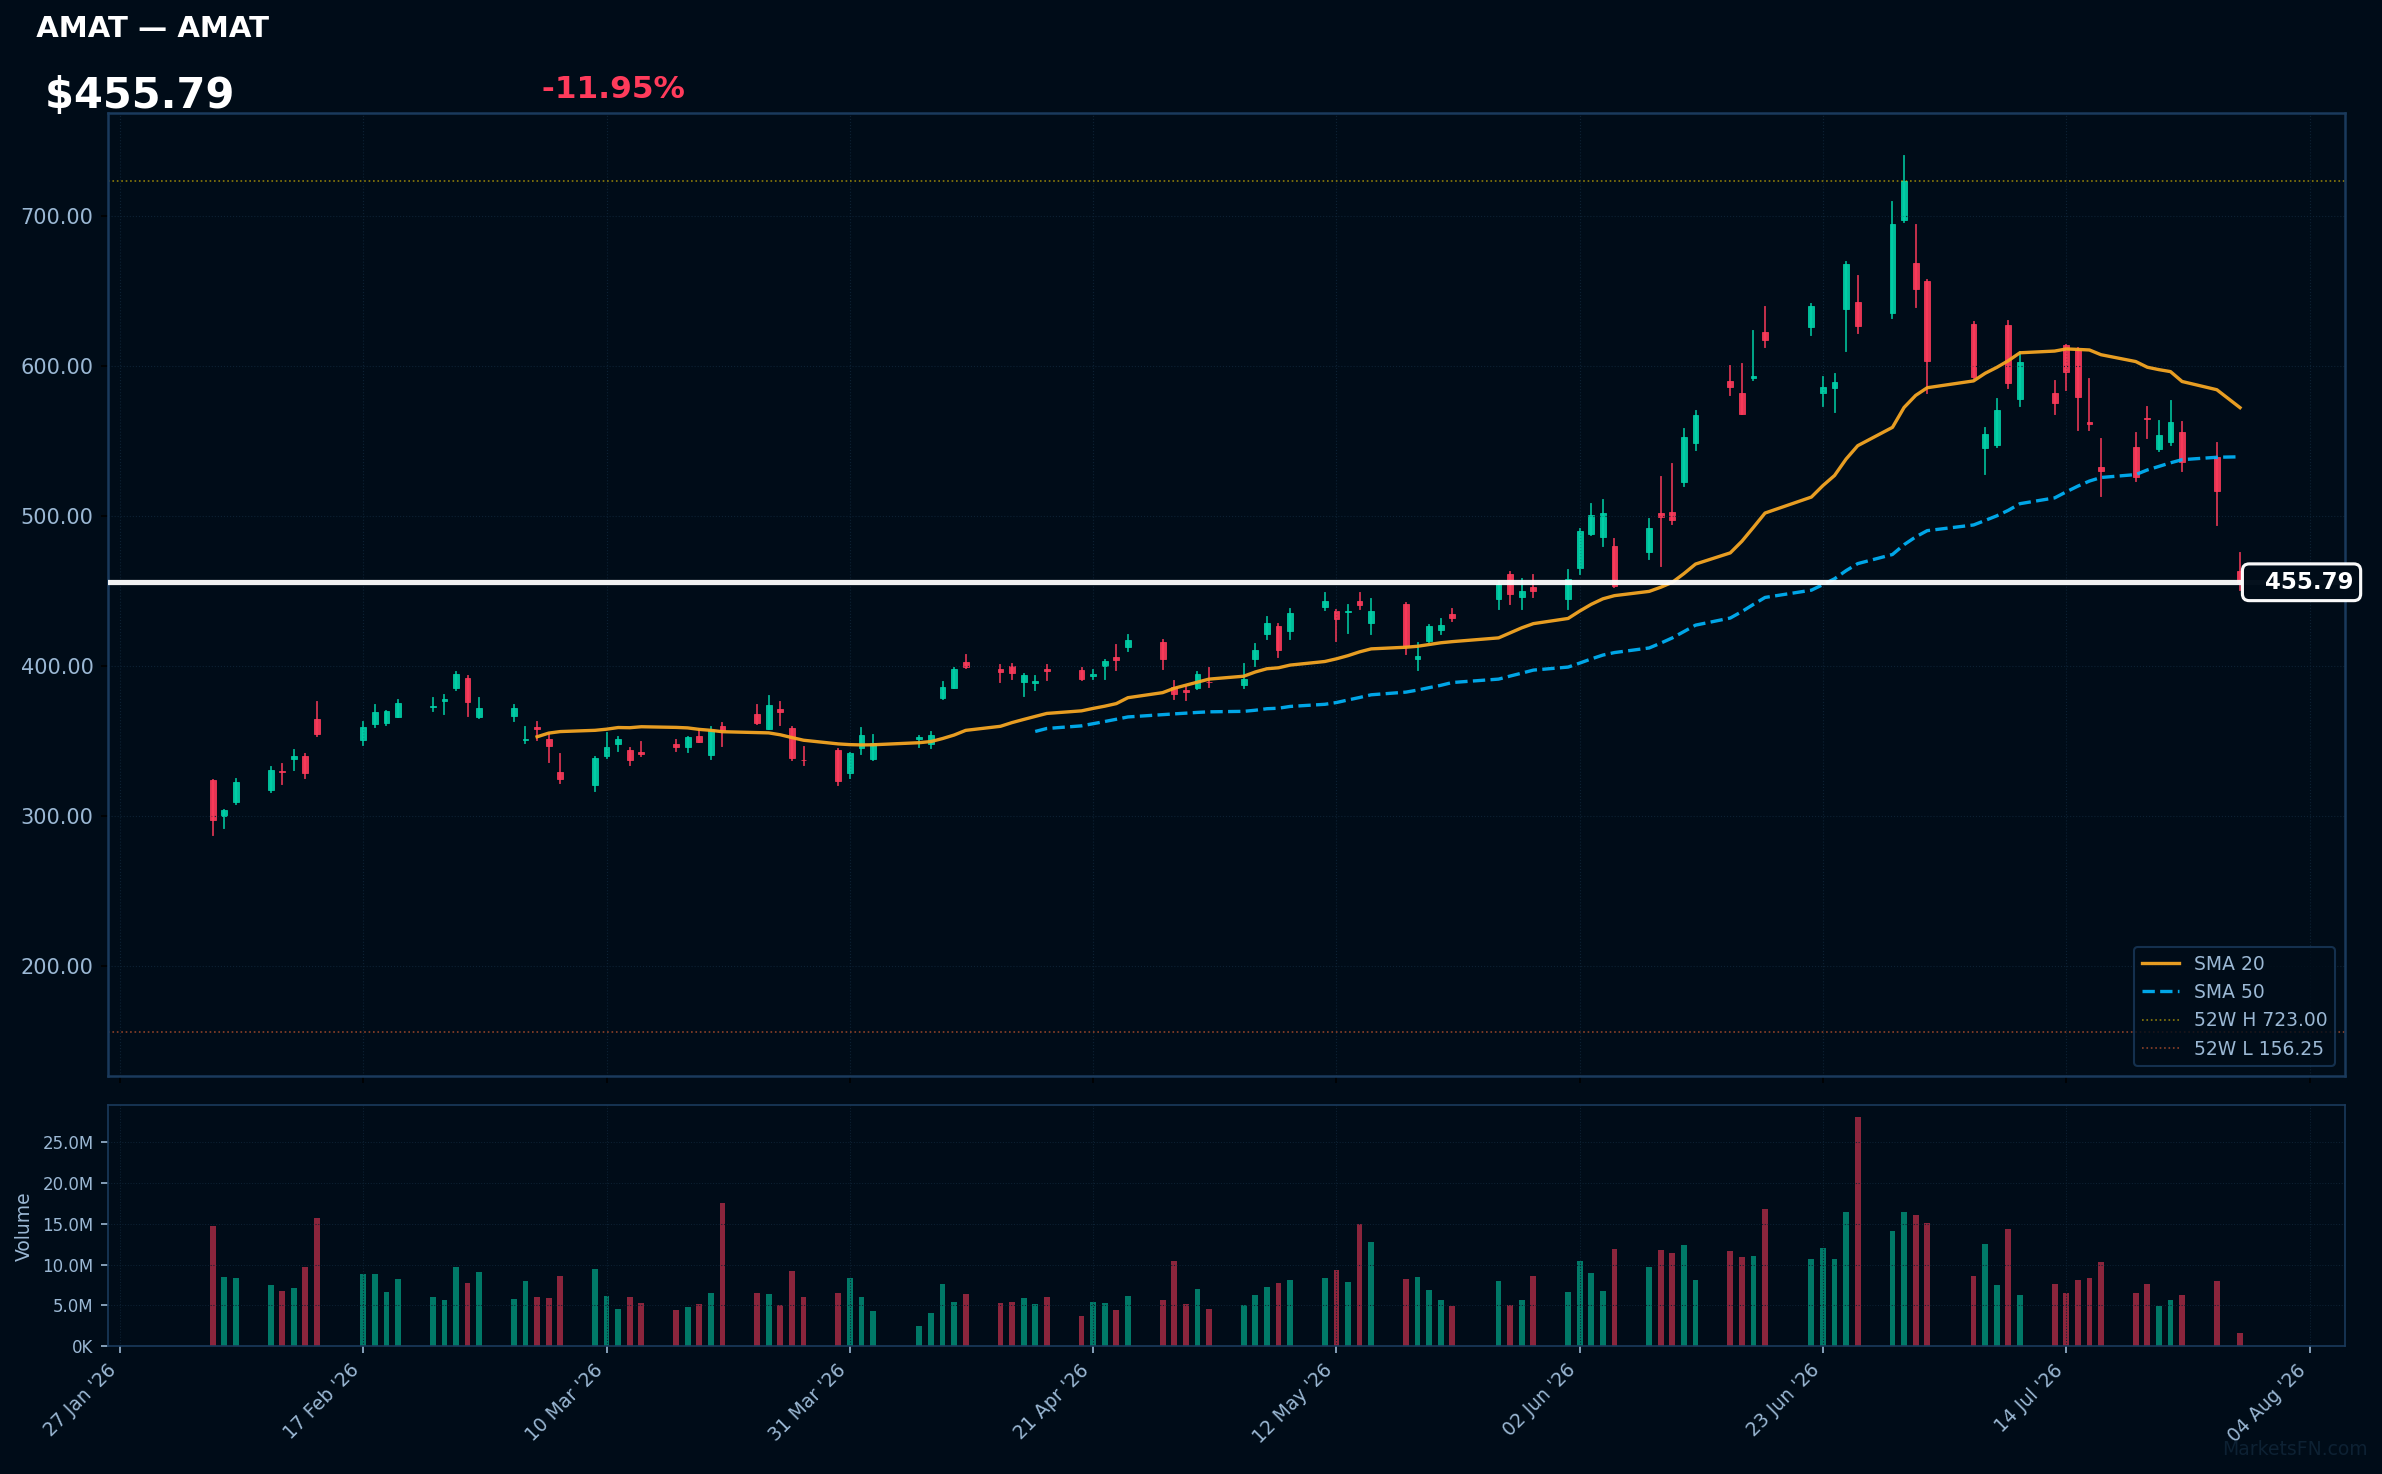Click the 52W L 156.25 legend entry
The image size is (2382, 1474).
[x=2232, y=1048]
